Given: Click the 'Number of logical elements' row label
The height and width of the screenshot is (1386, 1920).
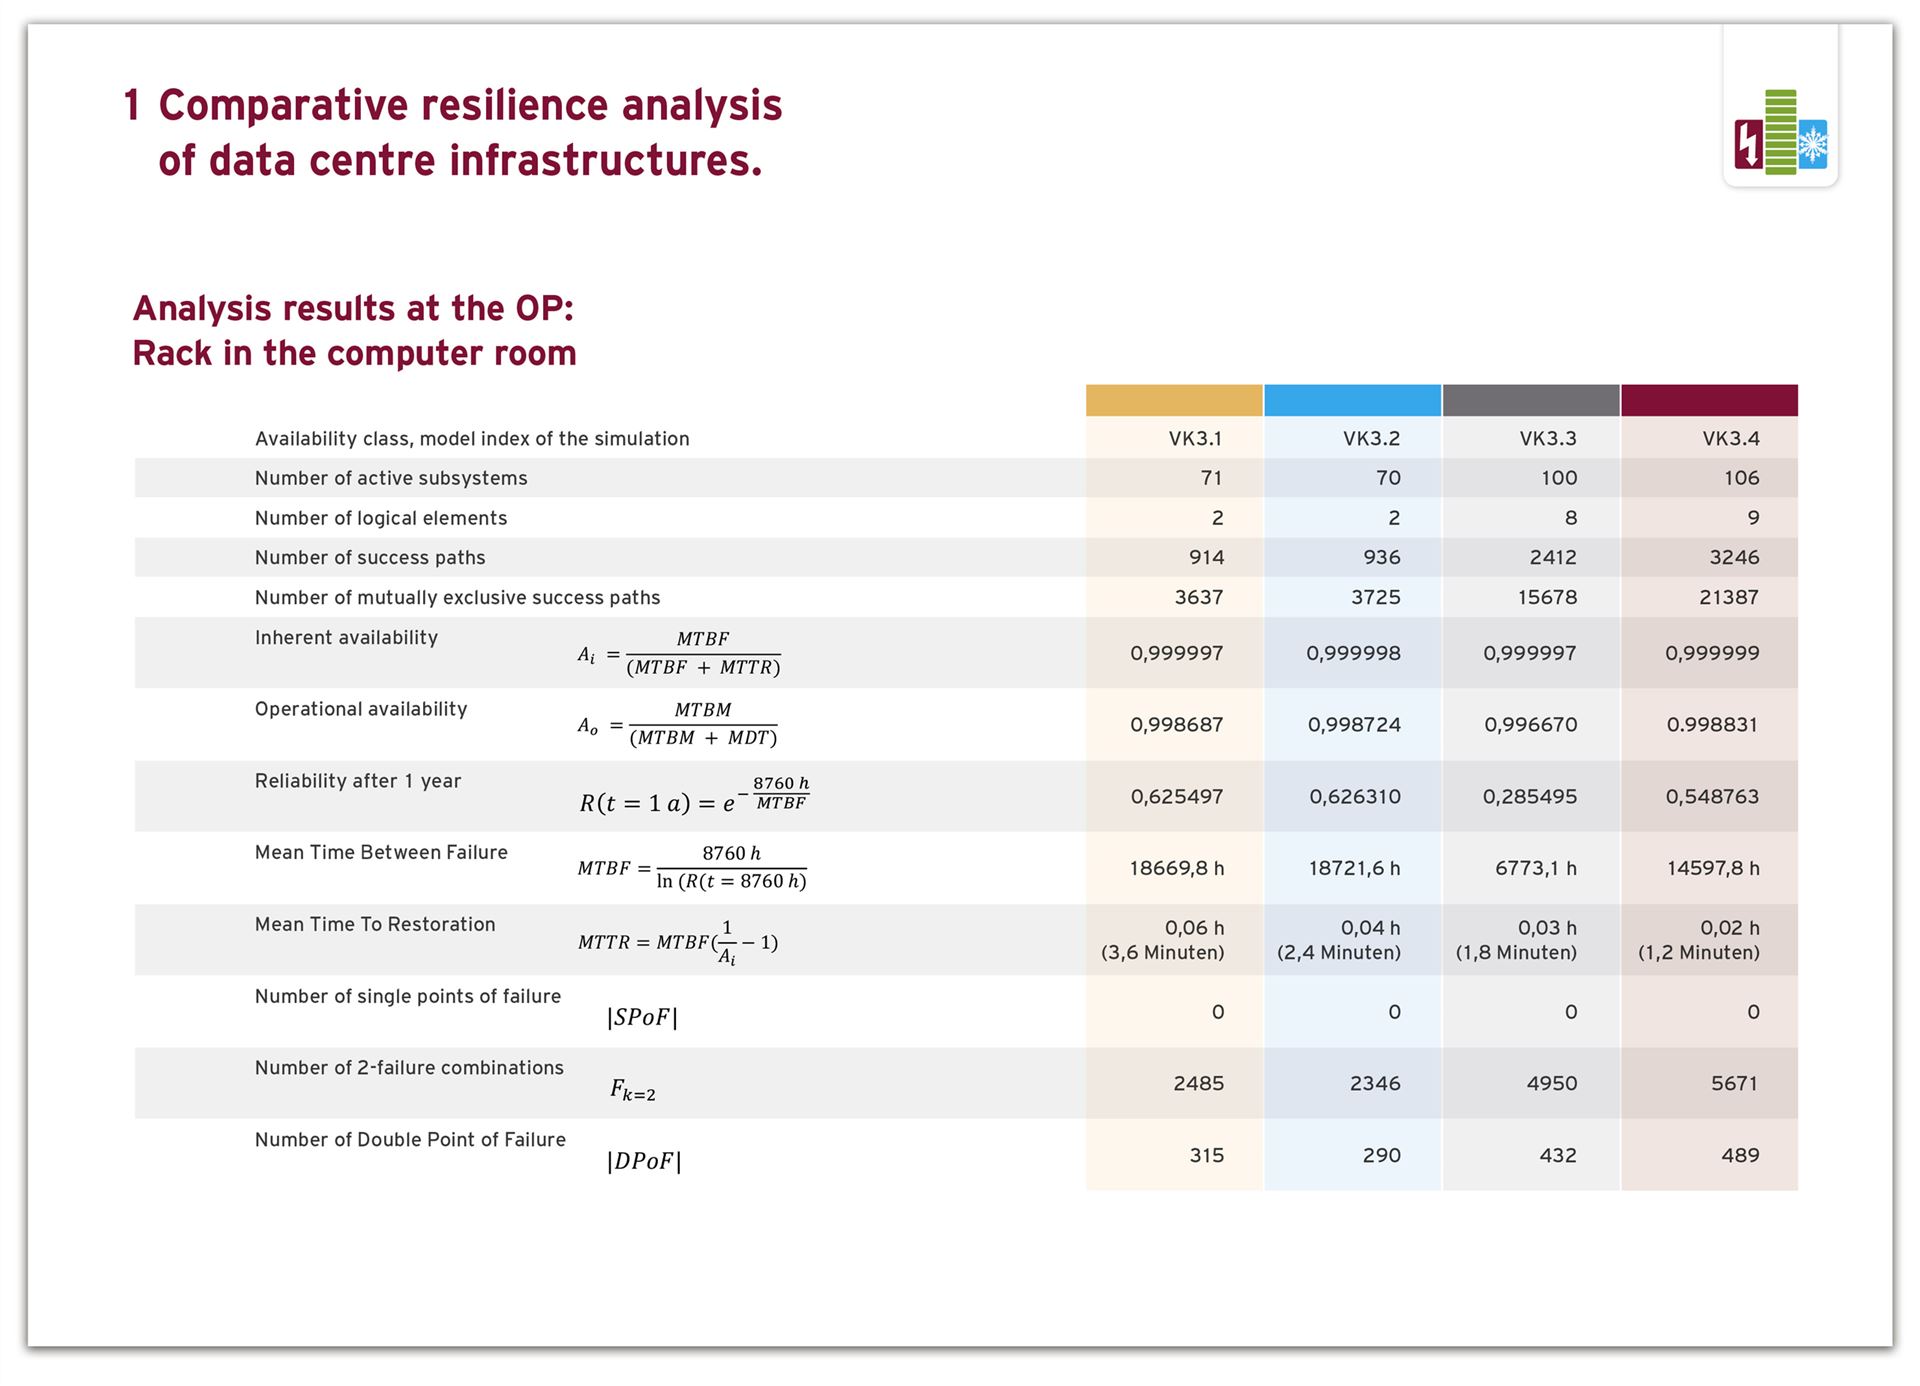Looking at the screenshot, I should click(x=381, y=518).
